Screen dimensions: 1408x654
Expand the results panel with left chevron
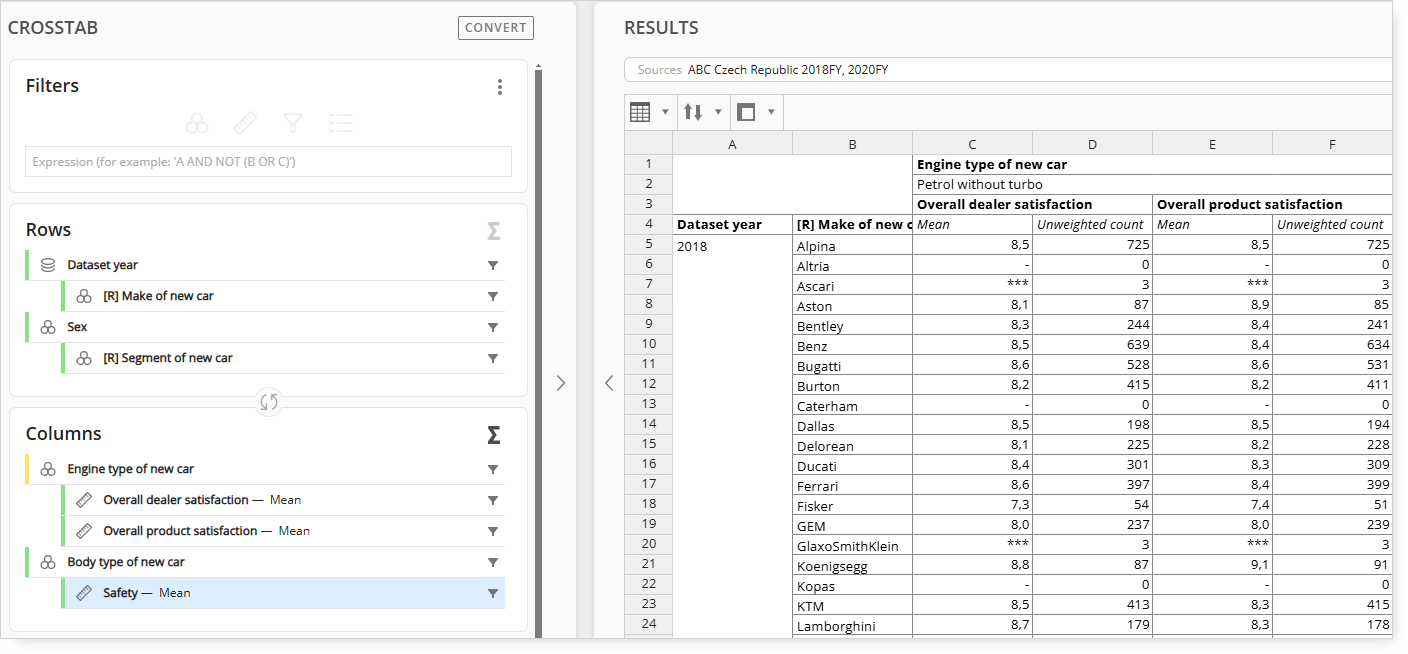click(609, 383)
